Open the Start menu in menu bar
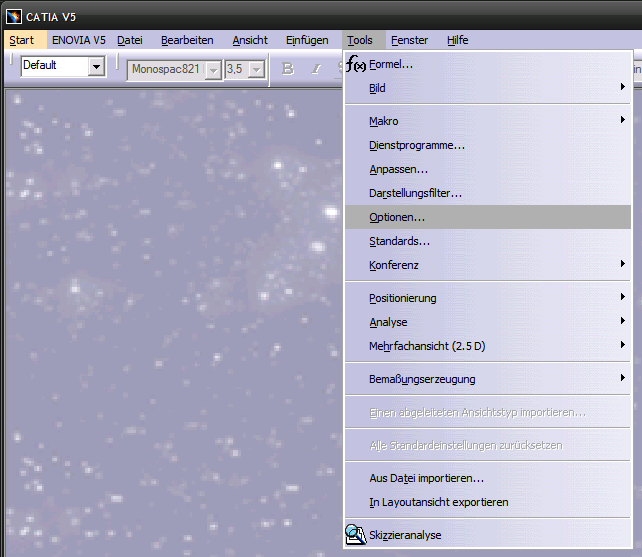642x557 pixels. 21,40
